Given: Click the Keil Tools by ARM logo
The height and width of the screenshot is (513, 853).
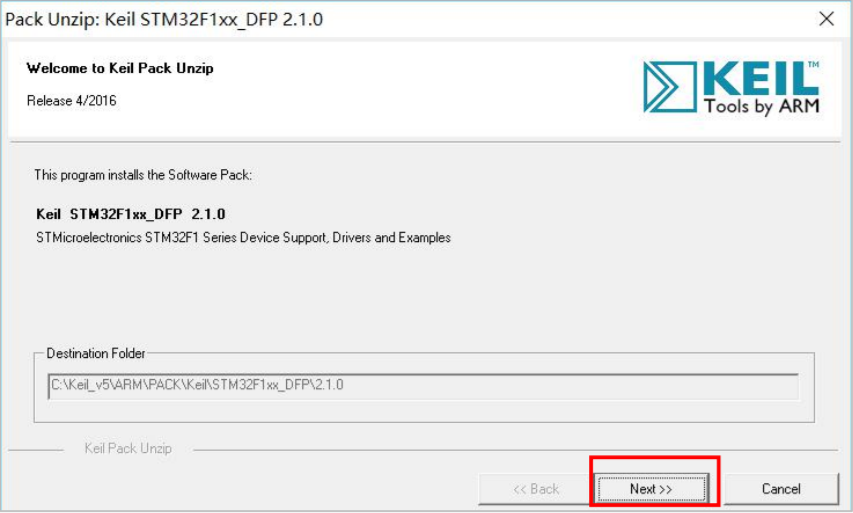Looking at the screenshot, I should 731,88.
